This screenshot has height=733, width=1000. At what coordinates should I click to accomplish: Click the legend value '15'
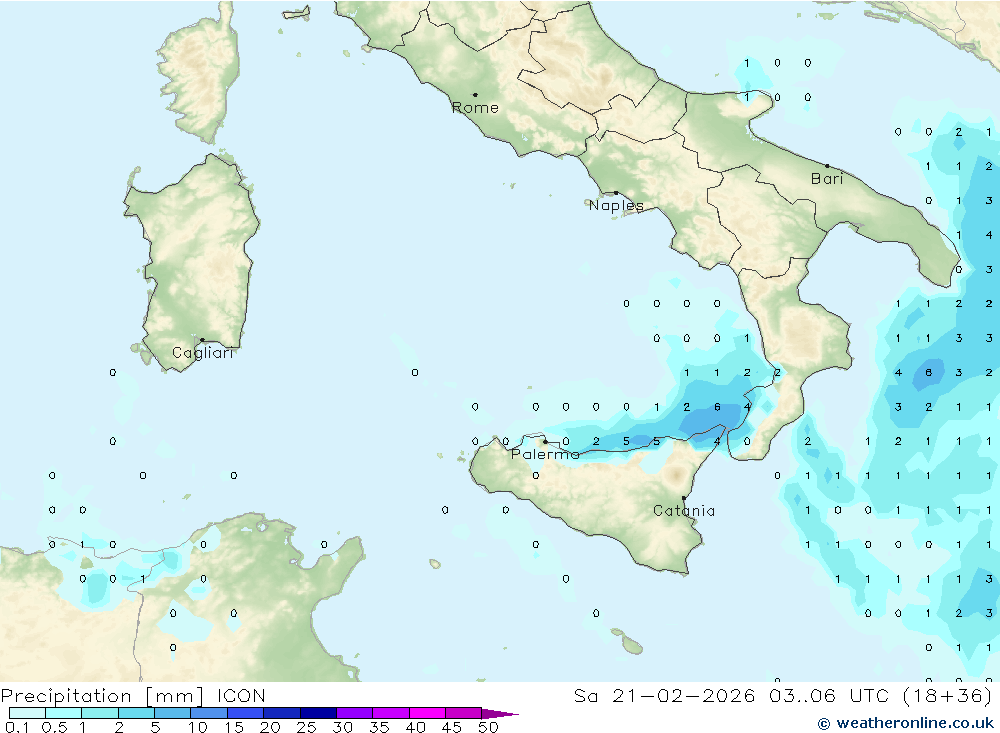coord(234,727)
